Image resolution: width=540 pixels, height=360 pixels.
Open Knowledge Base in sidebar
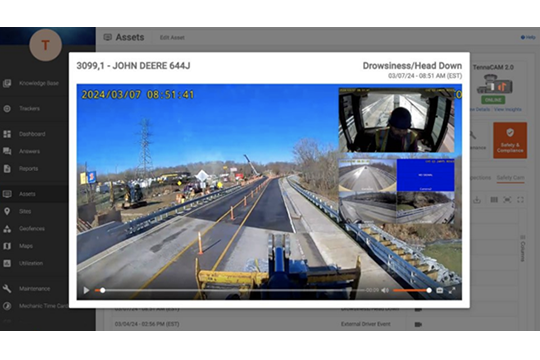[39, 83]
